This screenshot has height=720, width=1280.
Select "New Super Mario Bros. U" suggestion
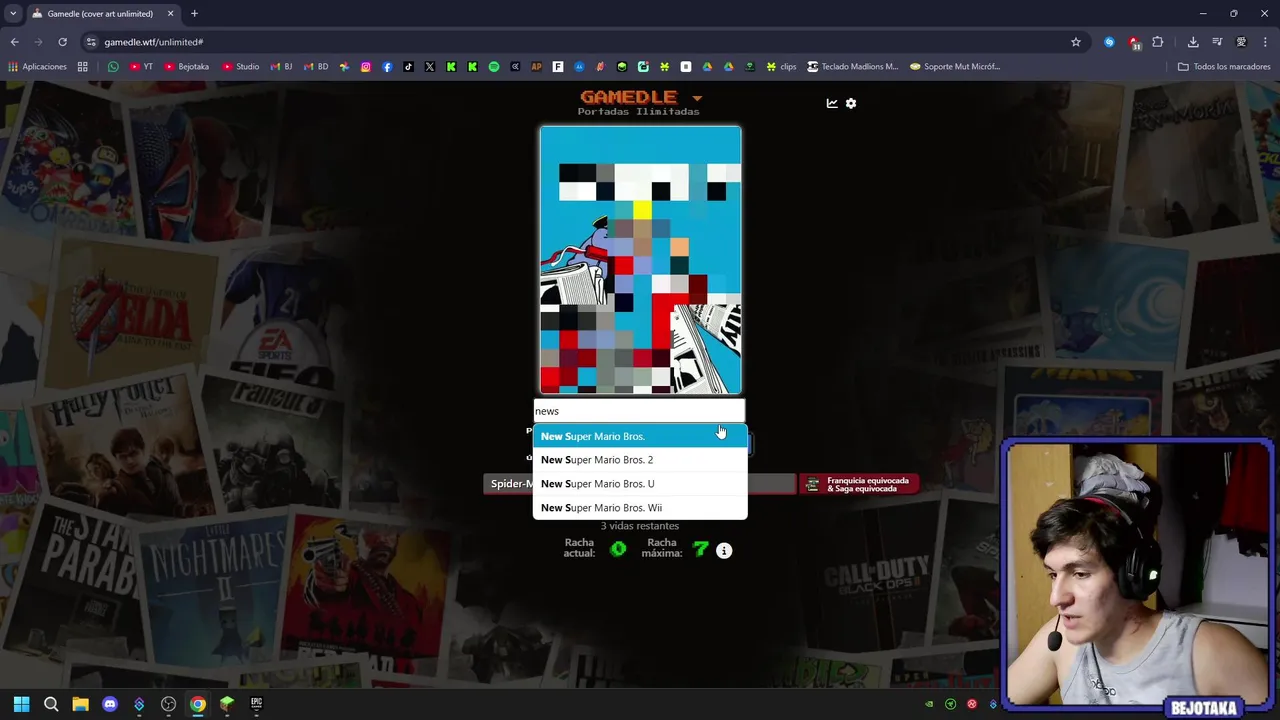tap(640, 484)
